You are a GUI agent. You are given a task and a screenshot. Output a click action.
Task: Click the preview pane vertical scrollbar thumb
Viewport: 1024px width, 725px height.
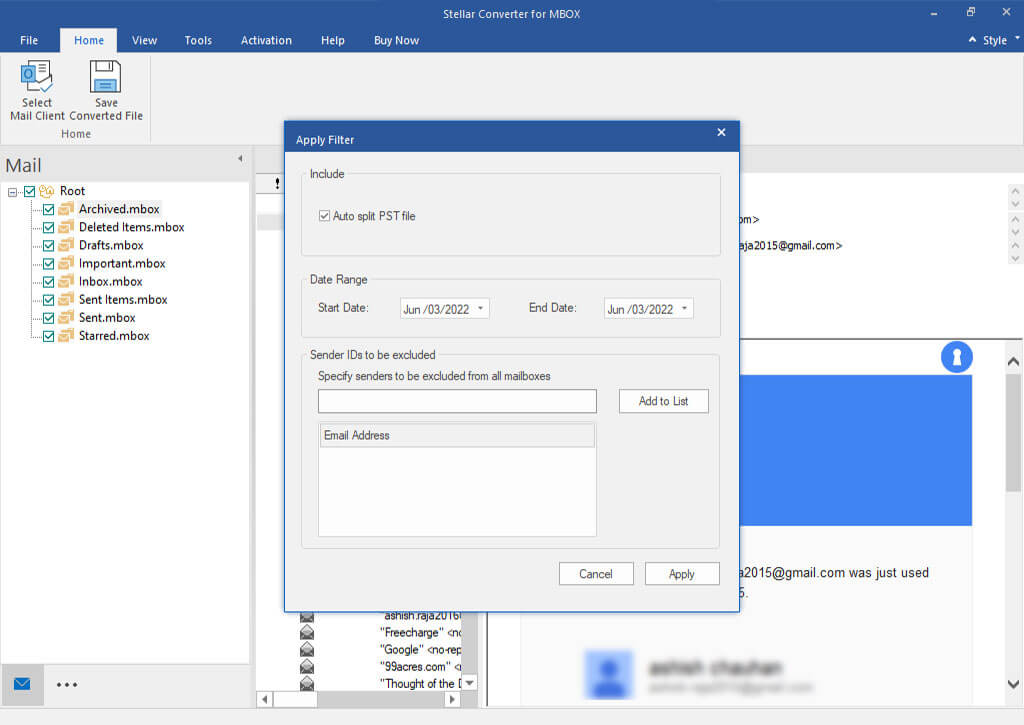[x=1013, y=432]
